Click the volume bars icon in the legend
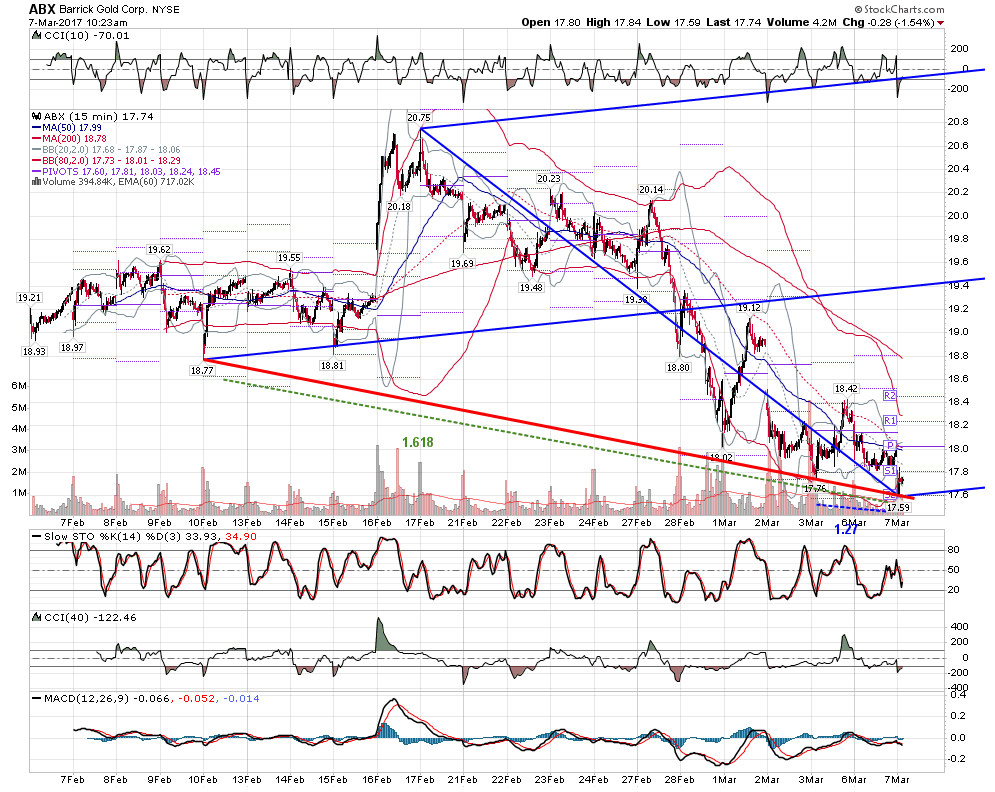Screen dimensions: 995x792 tap(37, 182)
